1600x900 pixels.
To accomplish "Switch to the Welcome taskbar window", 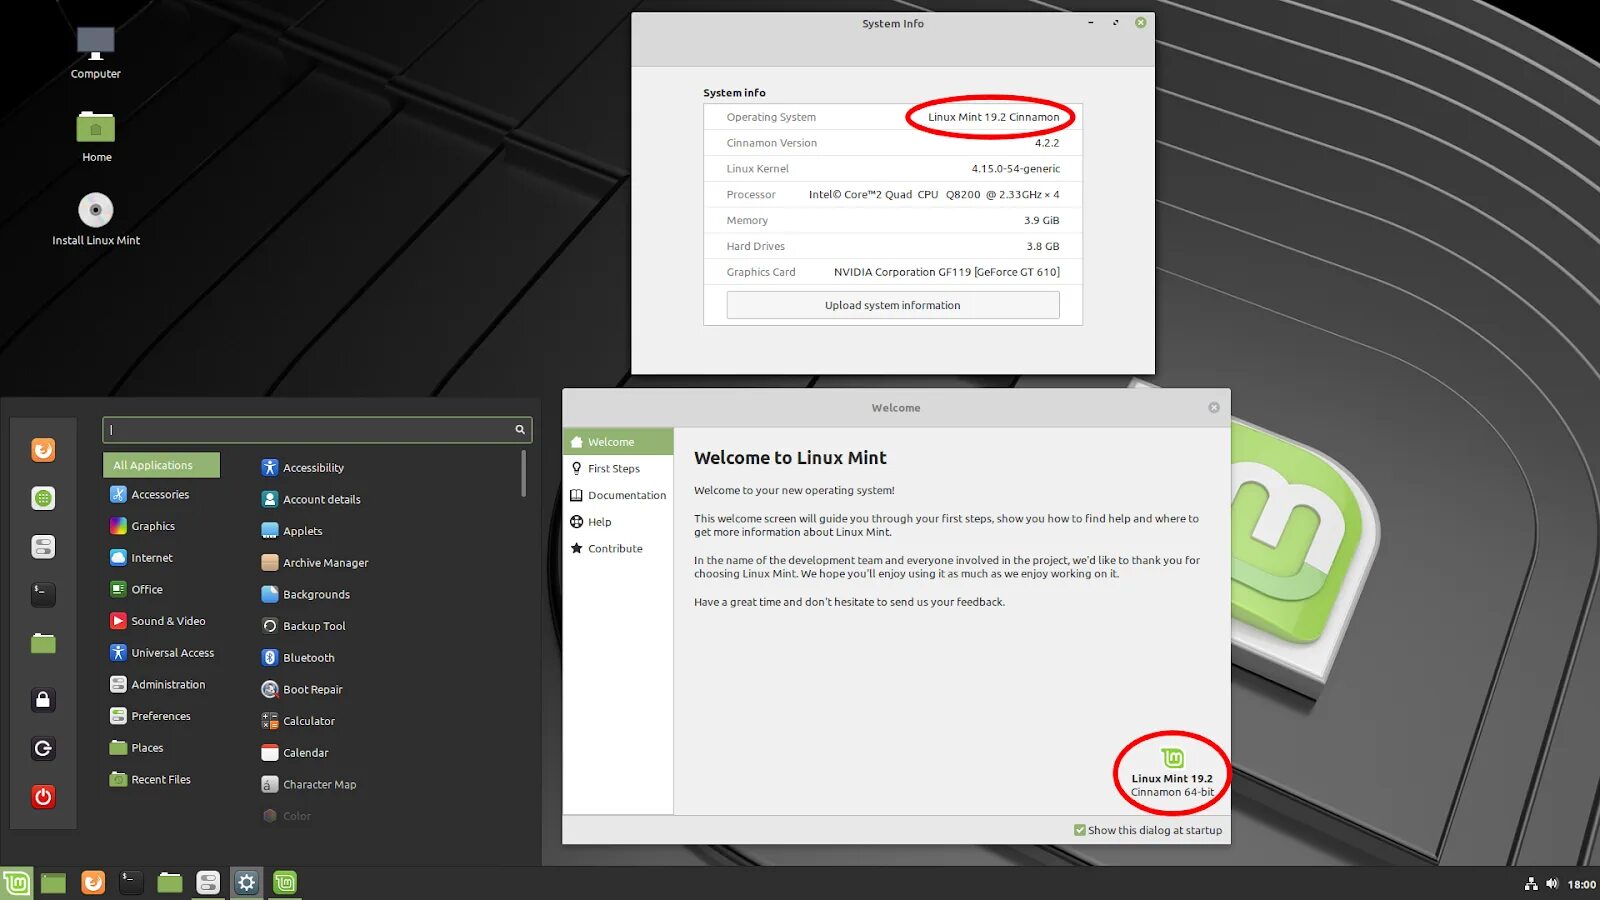I will click(x=285, y=882).
